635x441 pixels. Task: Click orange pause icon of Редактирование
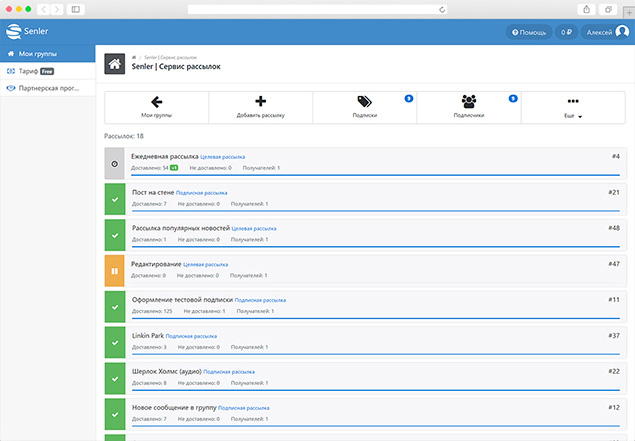point(115,271)
